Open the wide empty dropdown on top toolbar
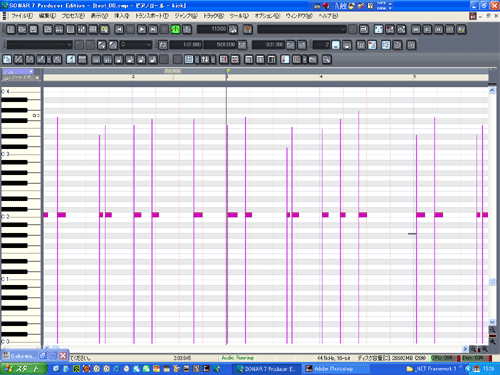 click(302, 29)
